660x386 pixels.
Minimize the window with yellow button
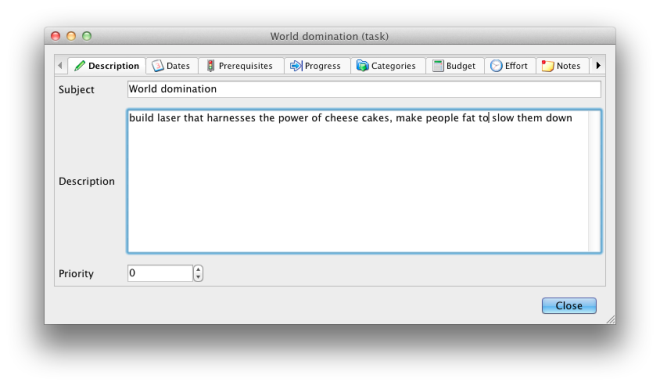click(71, 36)
